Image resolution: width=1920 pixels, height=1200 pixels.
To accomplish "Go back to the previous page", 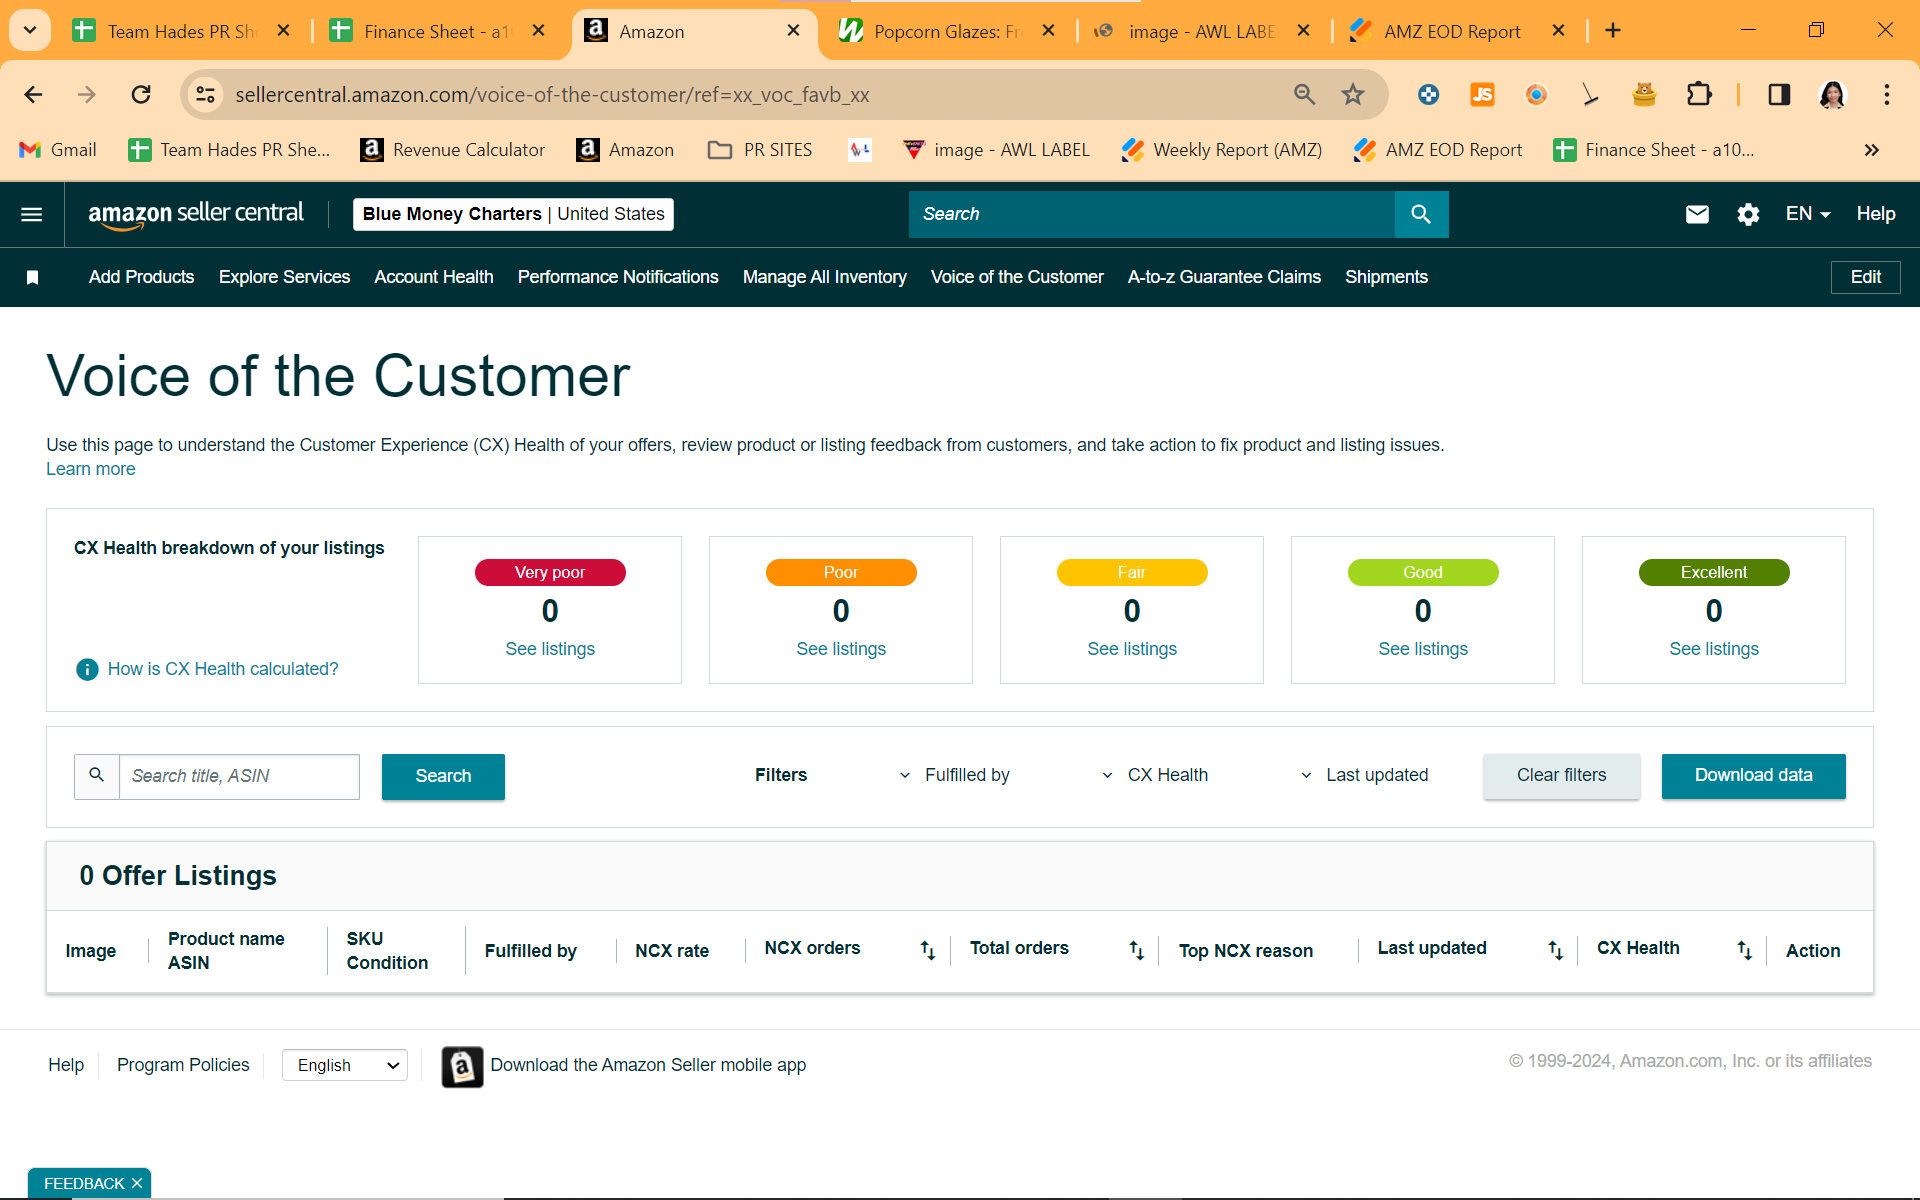I will tap(33, 95).
